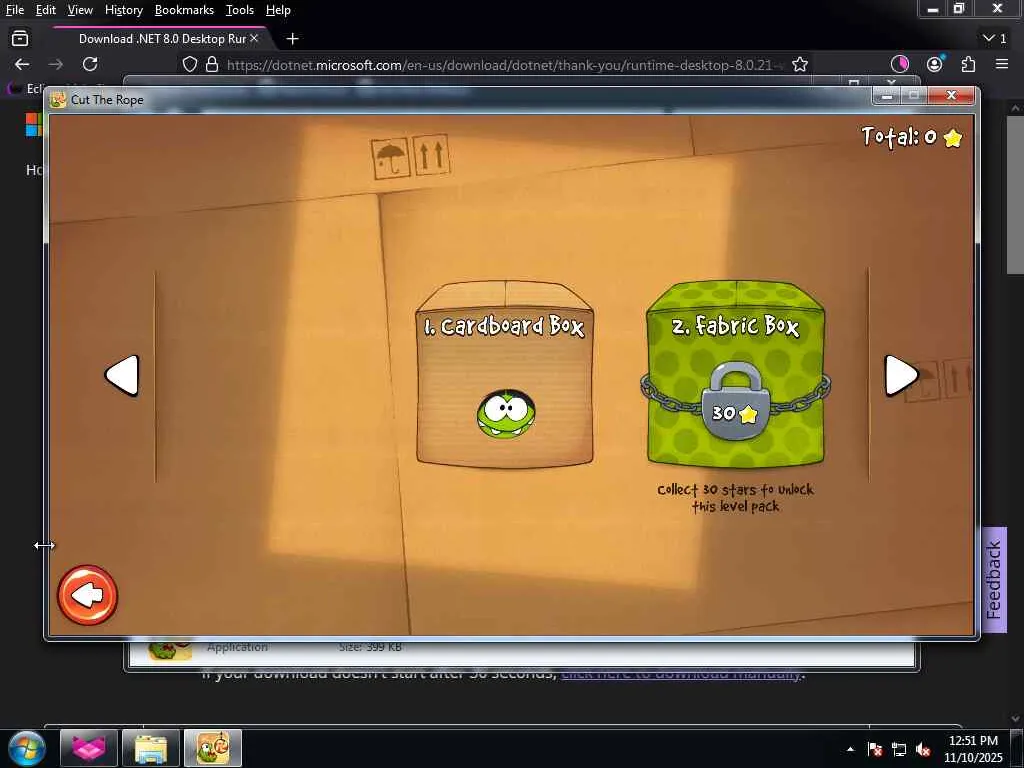Open File Explorer from the taskbar
1024x768 pixels.
tap(151, 748)
